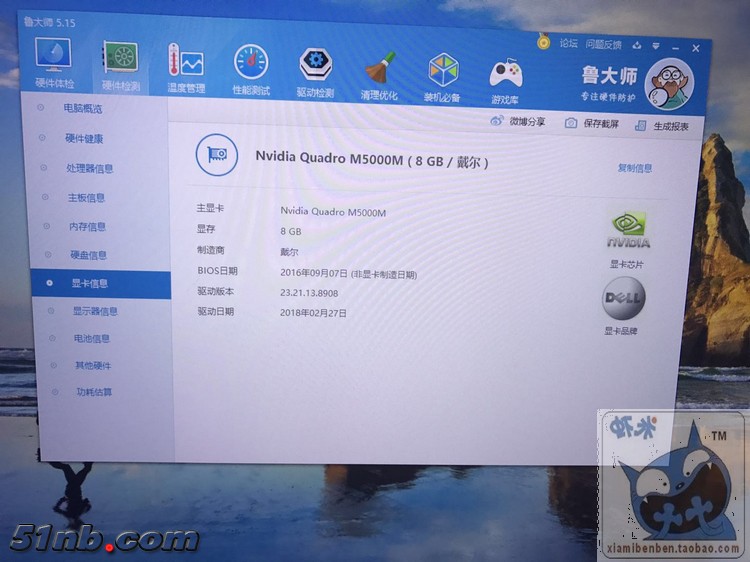
Task: Click 主显卡 value Nvidia Quadro M5000M
Action: click(333, 212)
